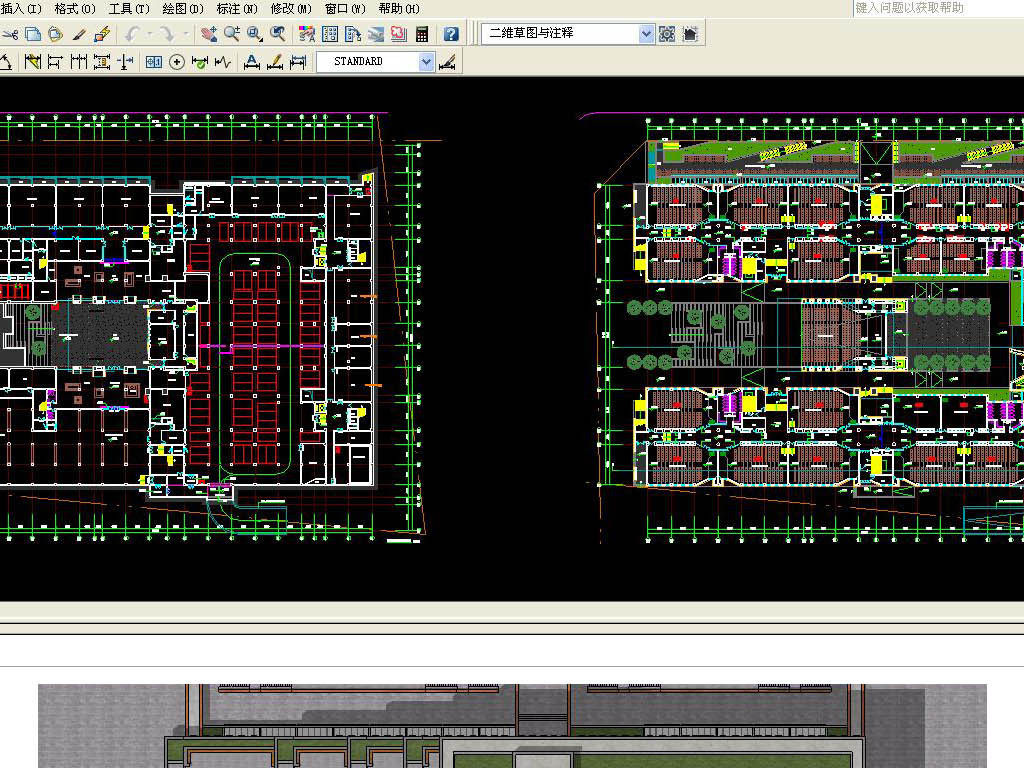This screenshot has height=768, width=1024.
Task: Open the 修改(M) menu
Action: [x=290, y=9]
